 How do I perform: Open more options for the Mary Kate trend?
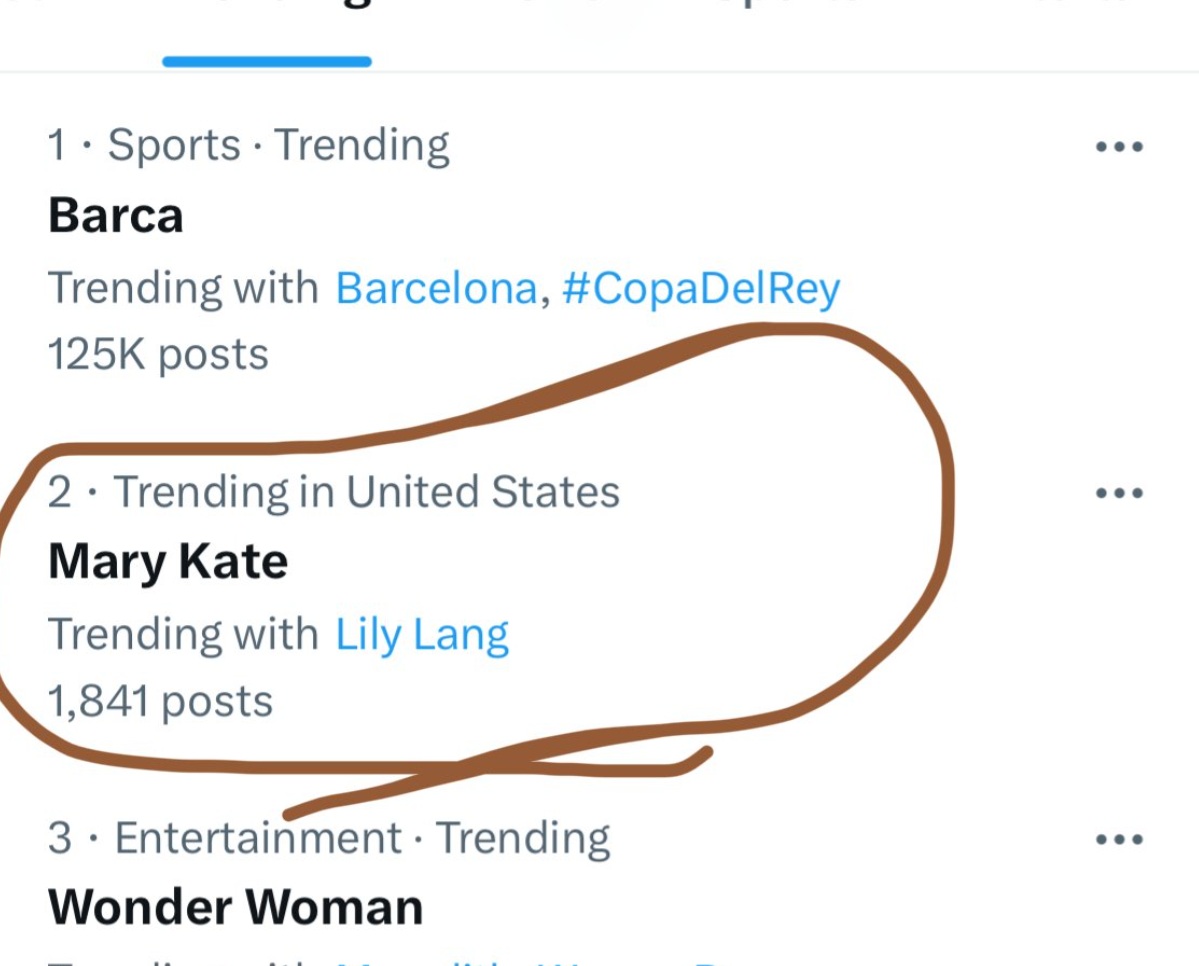(x=1119, y=493)
